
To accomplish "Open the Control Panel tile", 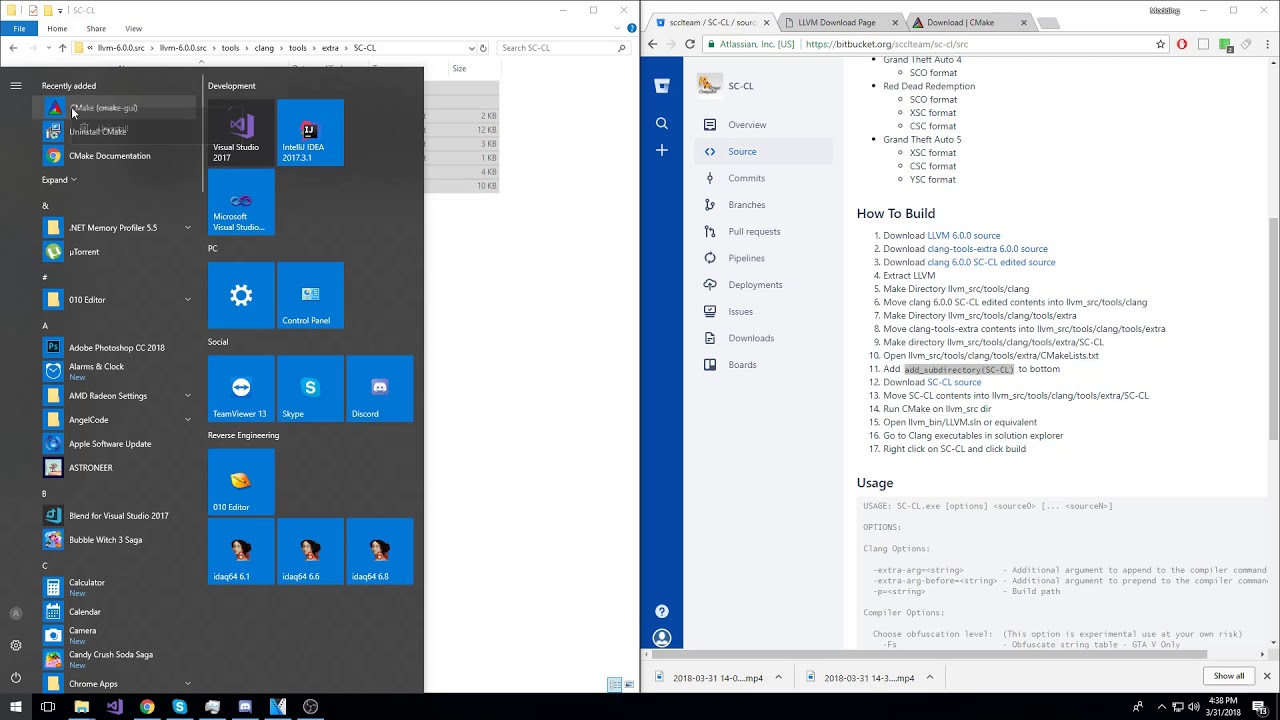I will coord(310,295).
